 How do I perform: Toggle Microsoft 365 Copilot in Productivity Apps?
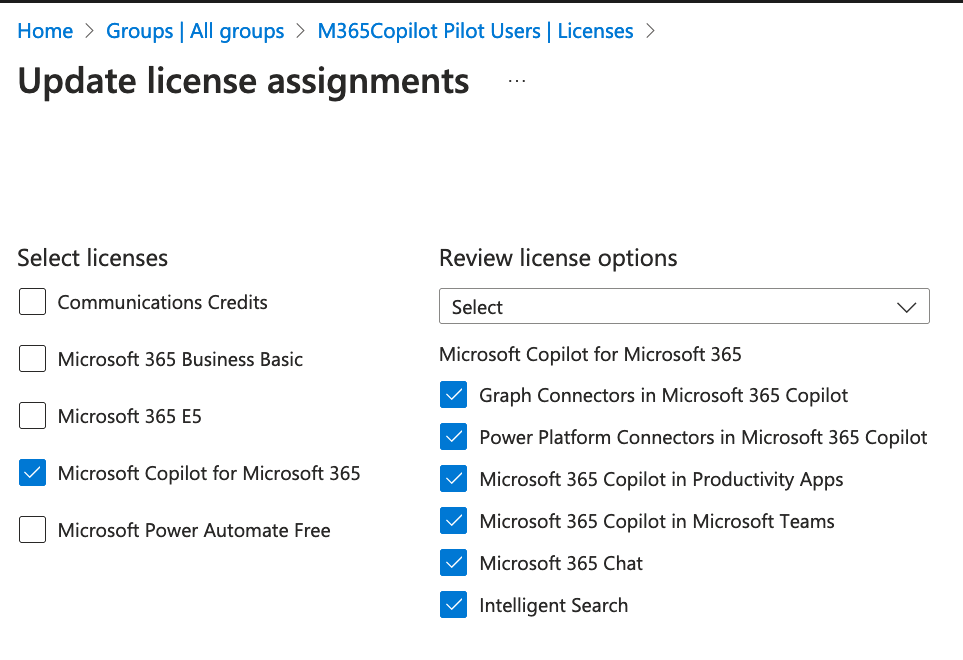(x=453, y=479)
